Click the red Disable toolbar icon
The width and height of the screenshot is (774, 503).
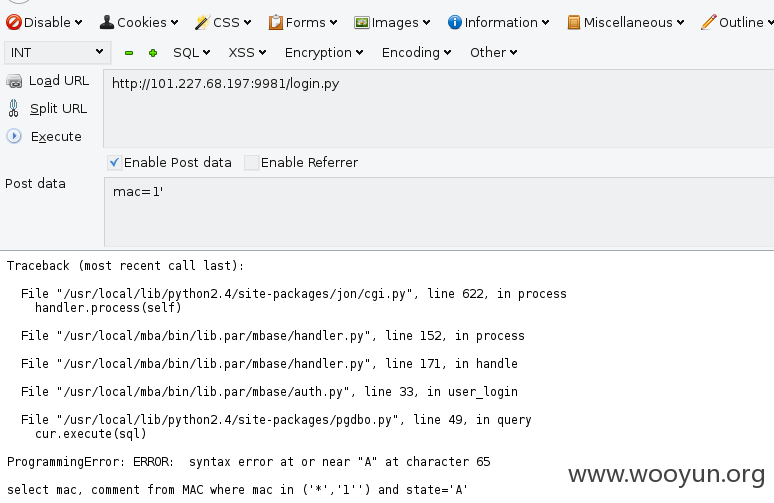pos(14,22)
